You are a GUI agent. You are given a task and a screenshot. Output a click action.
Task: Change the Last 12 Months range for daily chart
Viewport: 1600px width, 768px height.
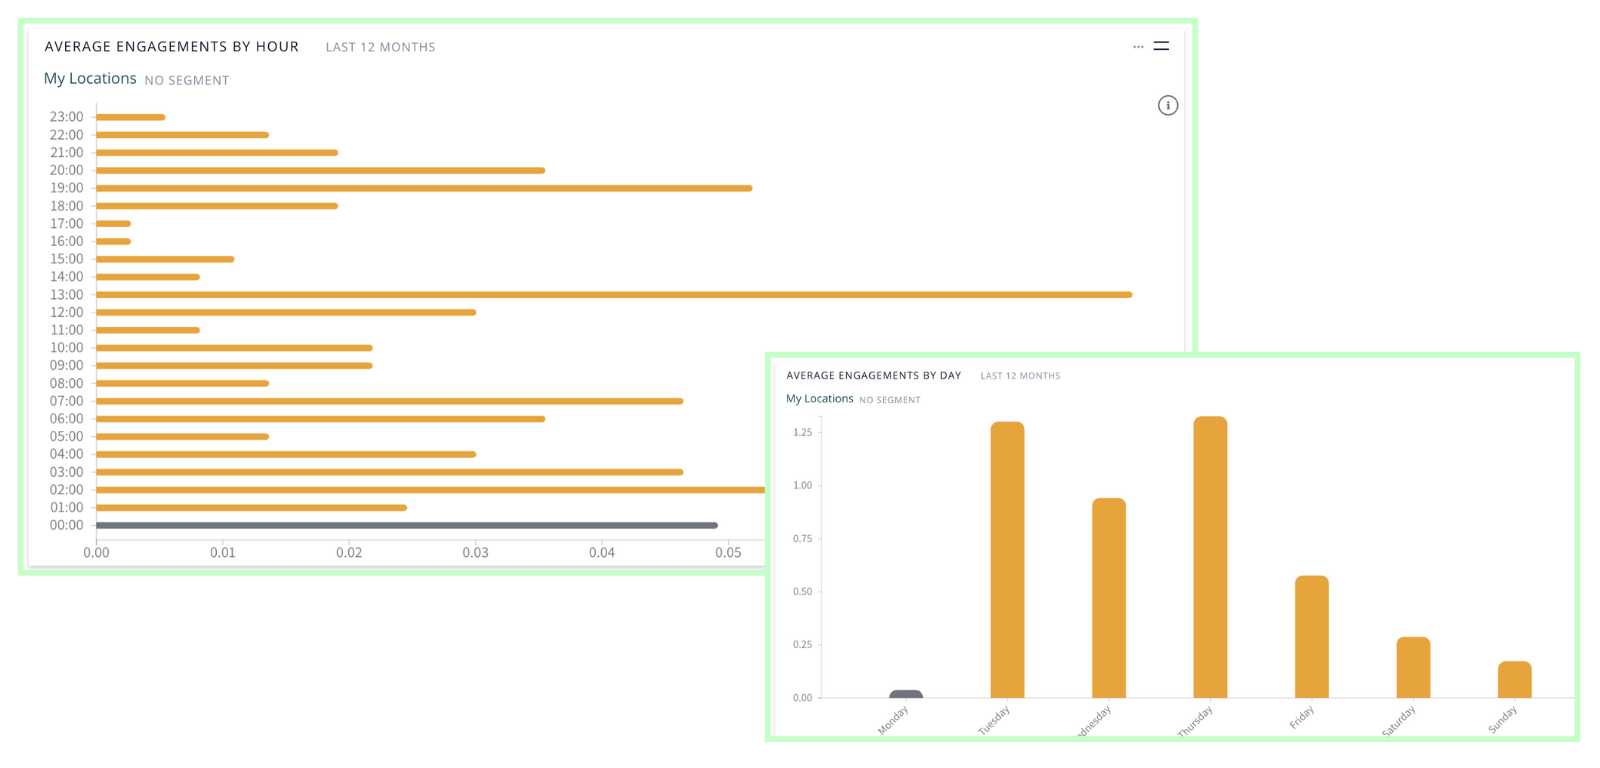pos(1020,376)
